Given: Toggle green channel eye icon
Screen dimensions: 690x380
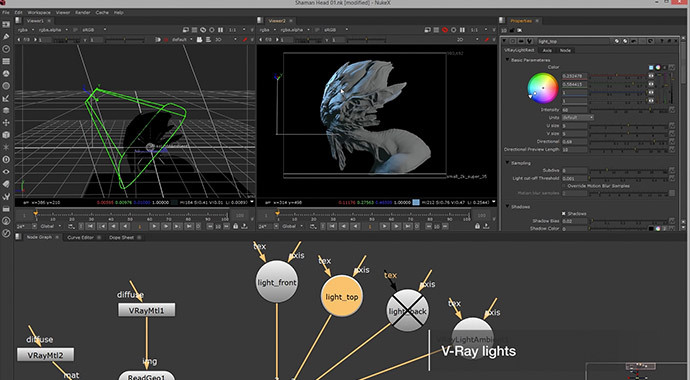Looking at the screenshot, I should pyautogui.click(x=651, y=84).
